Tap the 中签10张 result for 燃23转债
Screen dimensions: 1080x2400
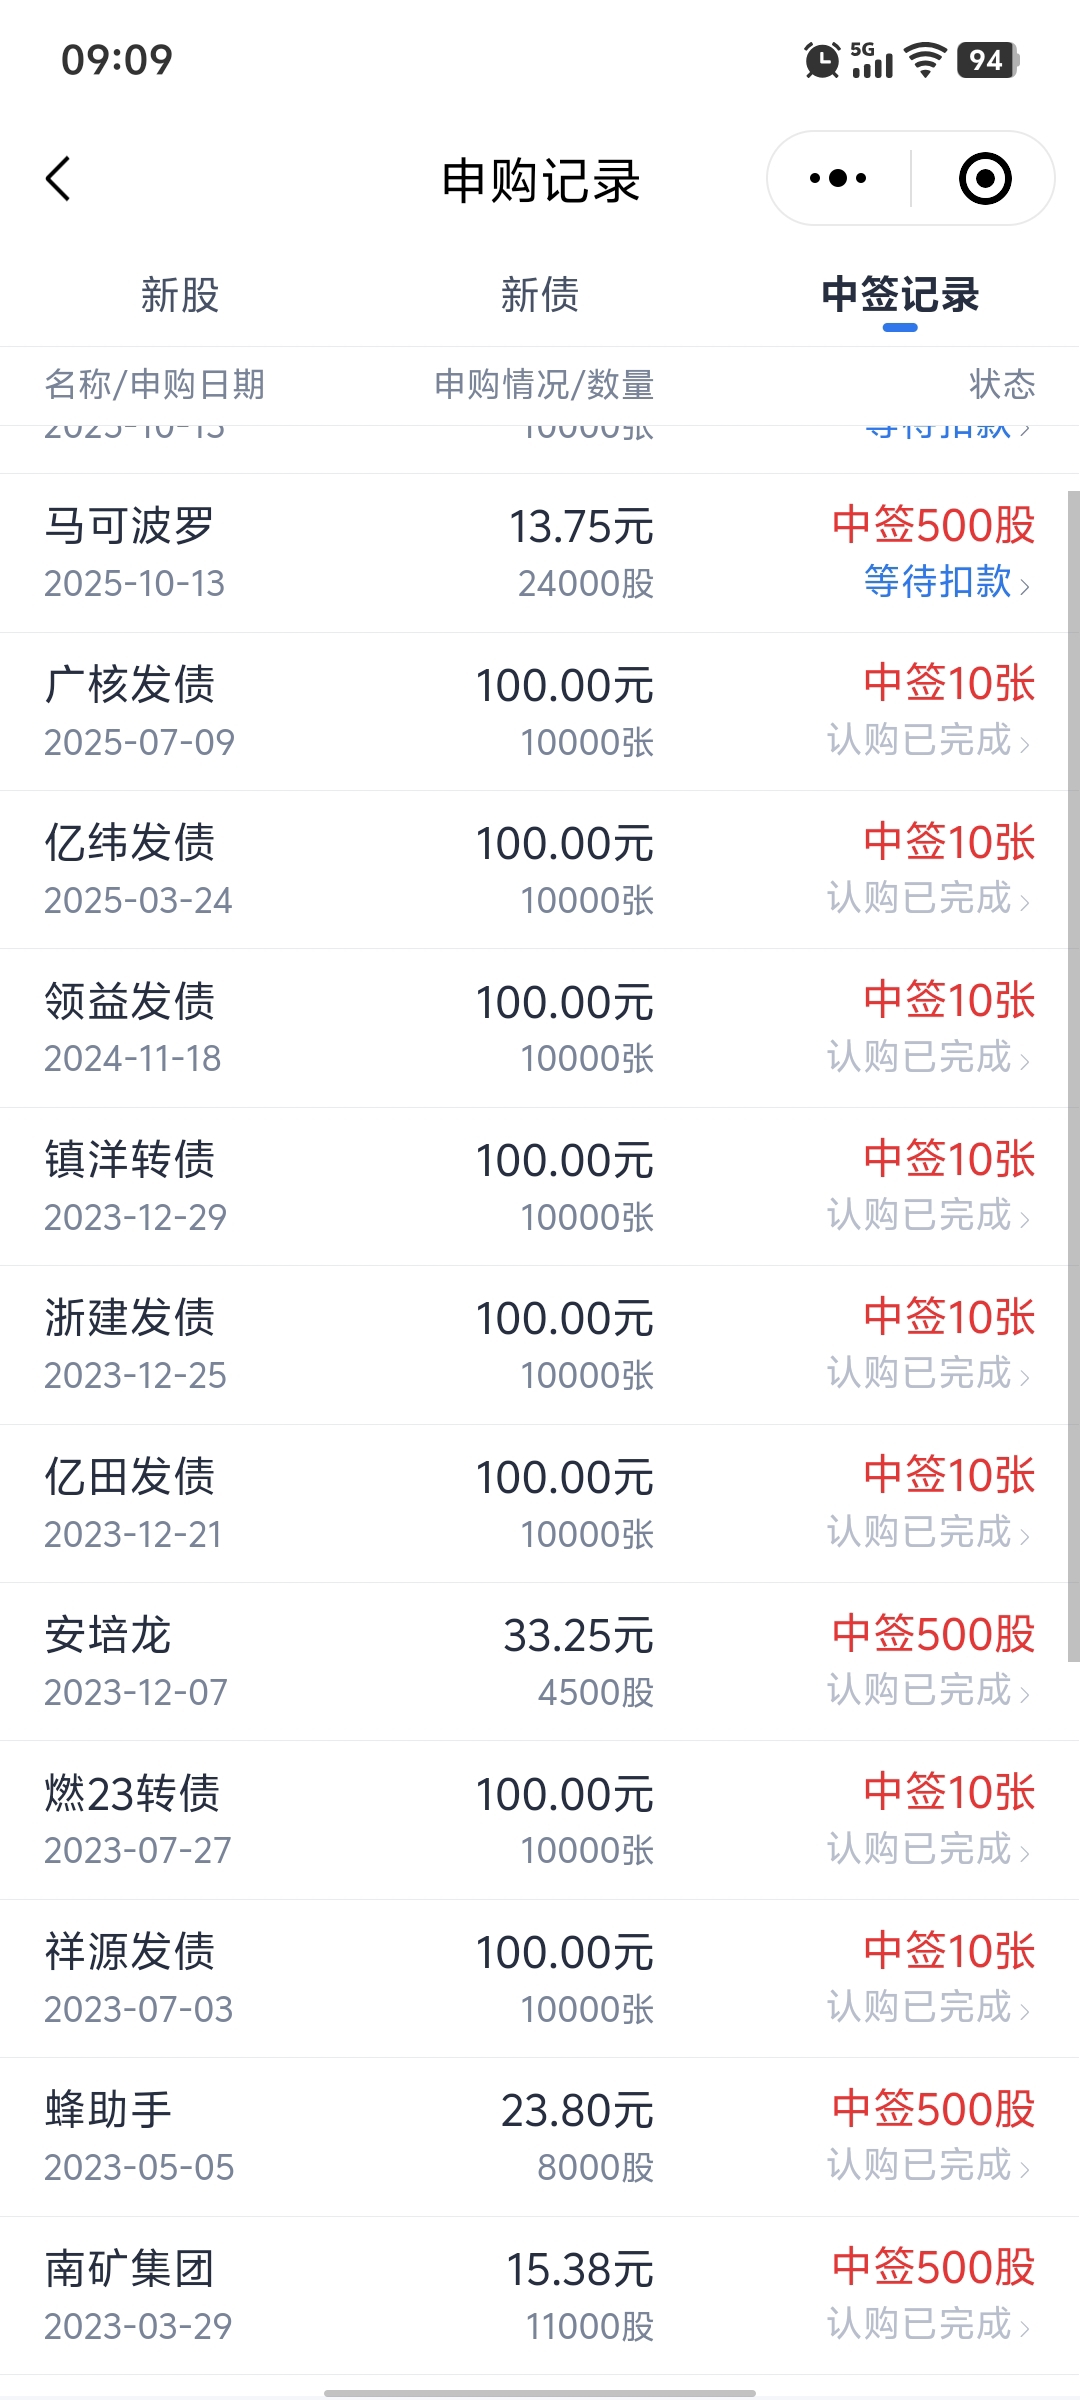949,1792
